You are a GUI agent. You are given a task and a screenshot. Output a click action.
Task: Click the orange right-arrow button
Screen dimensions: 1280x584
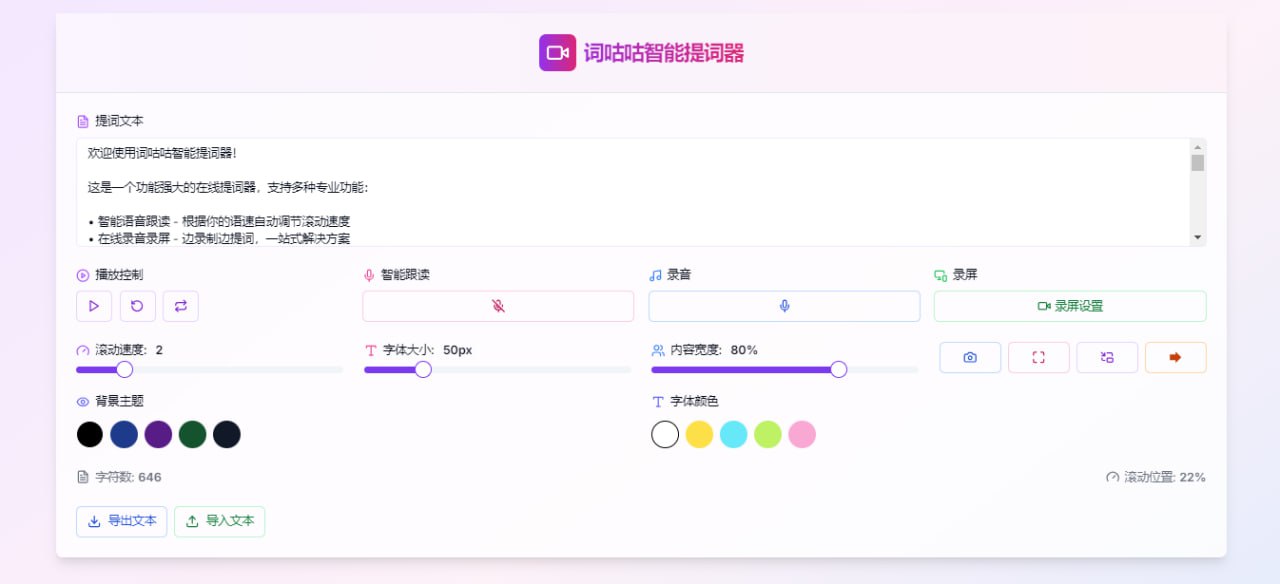point(1175,357)
